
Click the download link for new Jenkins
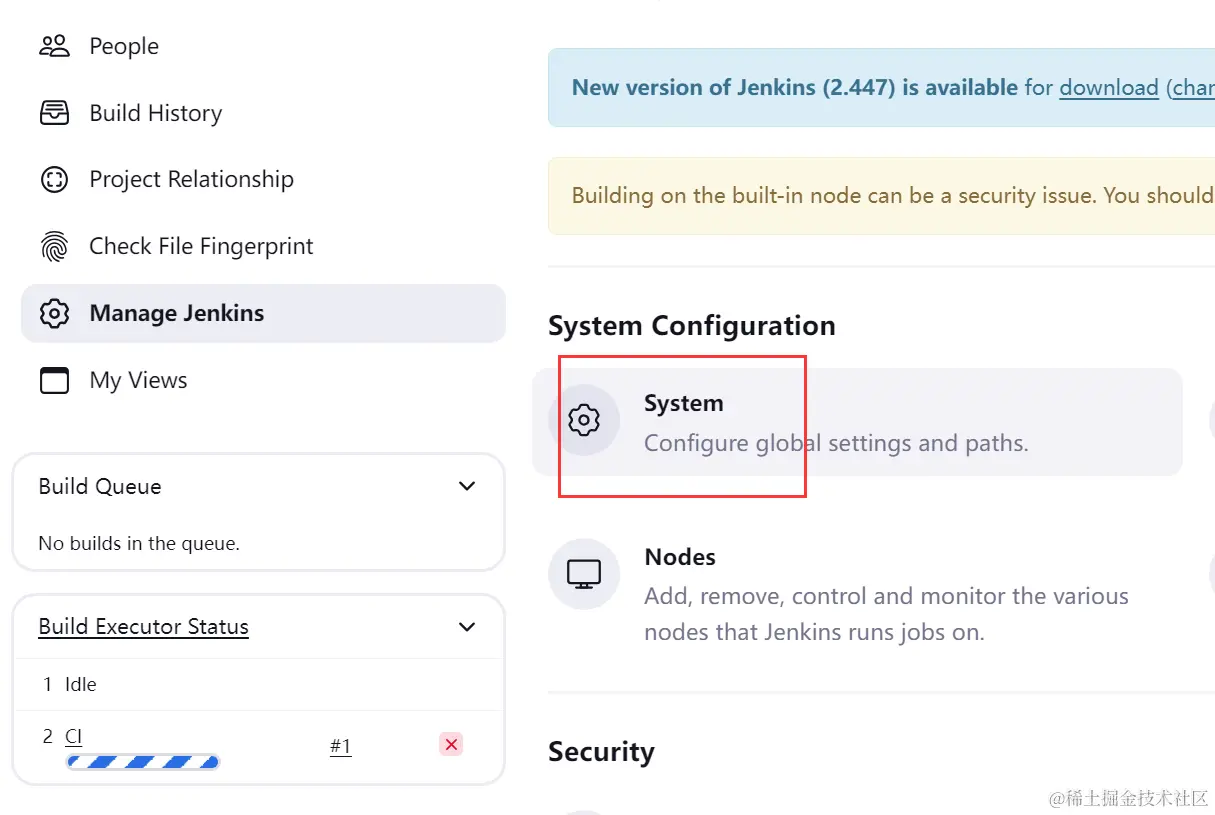(x=1108, y=88)
